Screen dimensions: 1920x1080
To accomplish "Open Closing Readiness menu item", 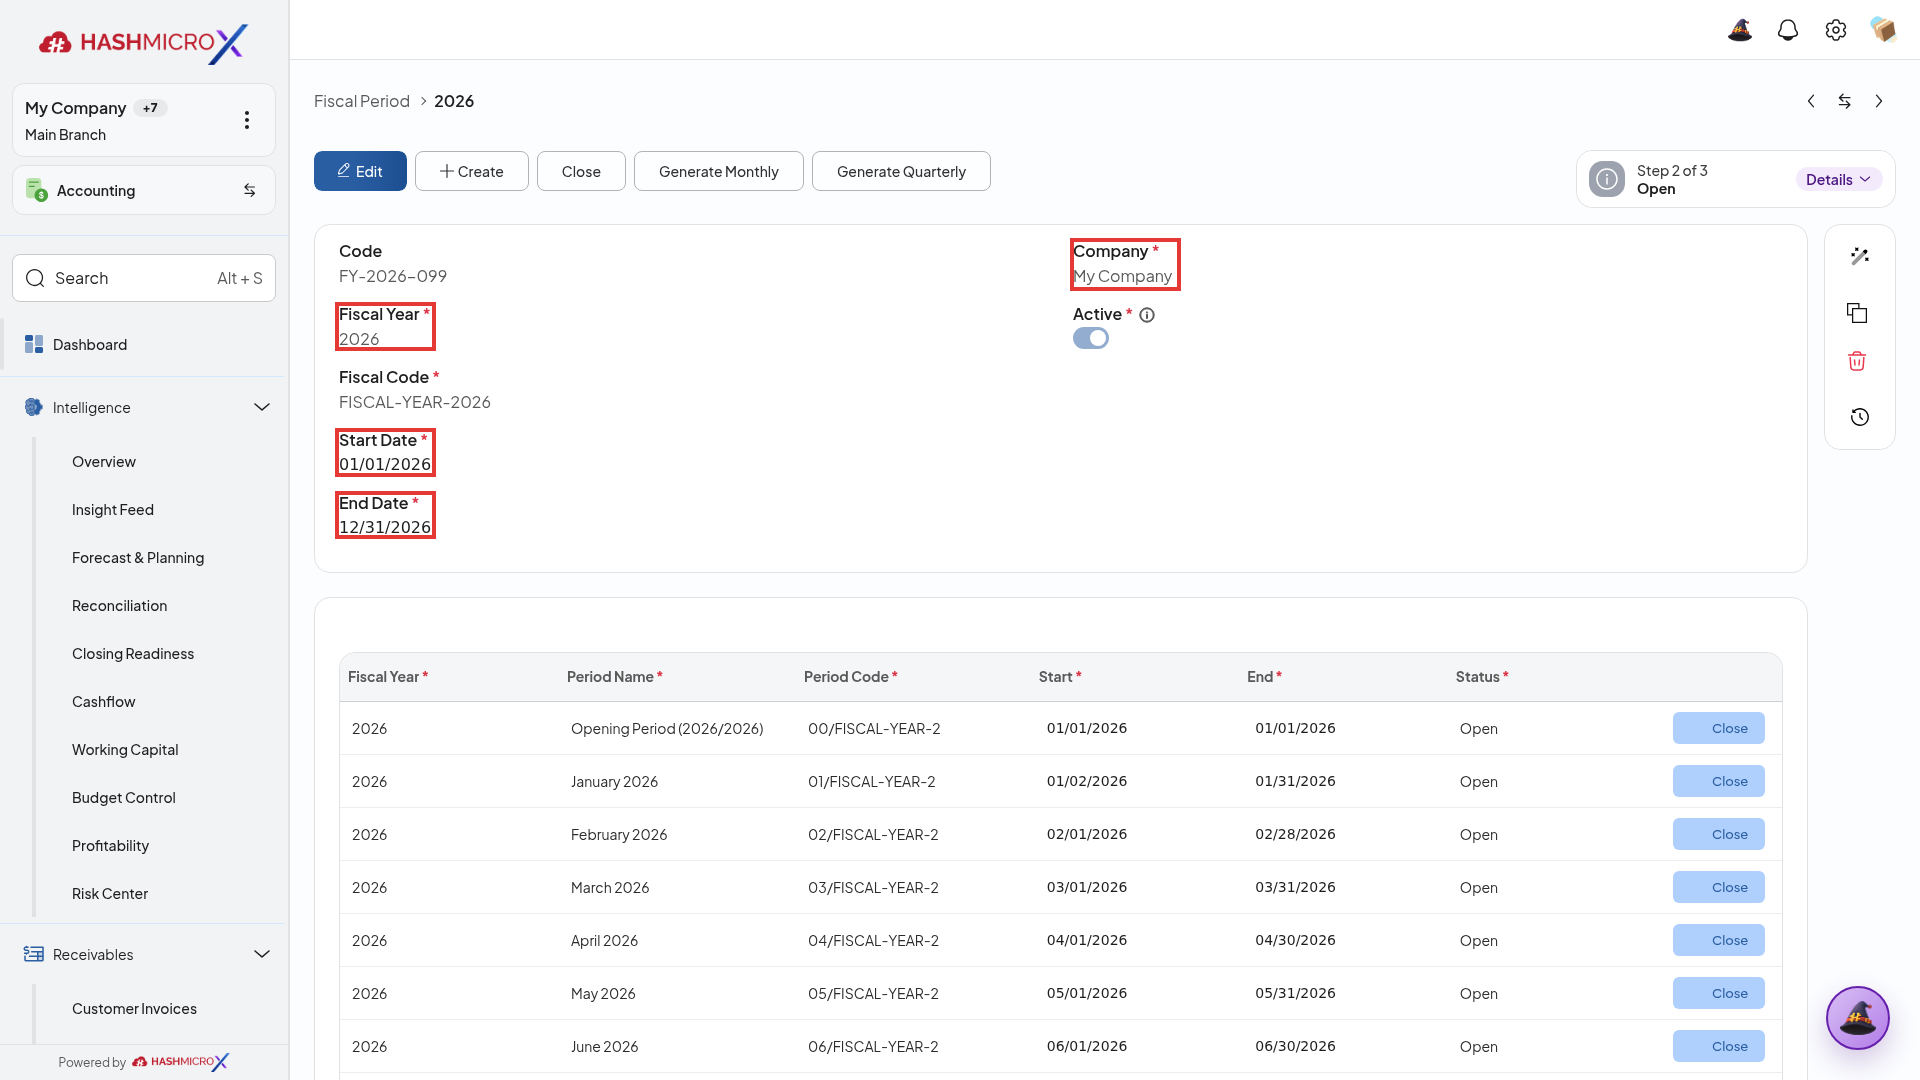I will (x=133, y=654).
